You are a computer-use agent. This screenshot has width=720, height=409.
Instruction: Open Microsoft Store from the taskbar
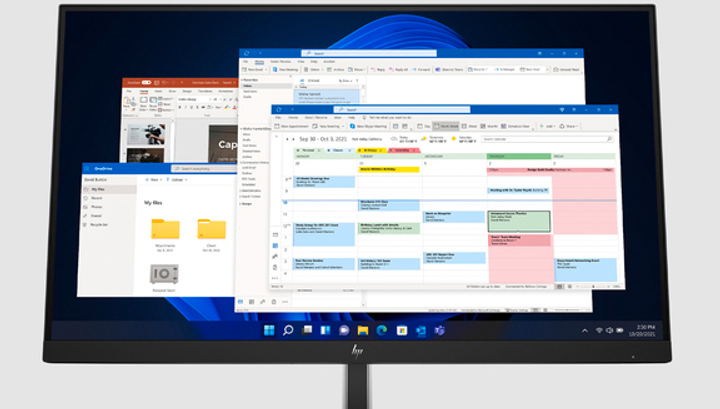click(401, 330)
